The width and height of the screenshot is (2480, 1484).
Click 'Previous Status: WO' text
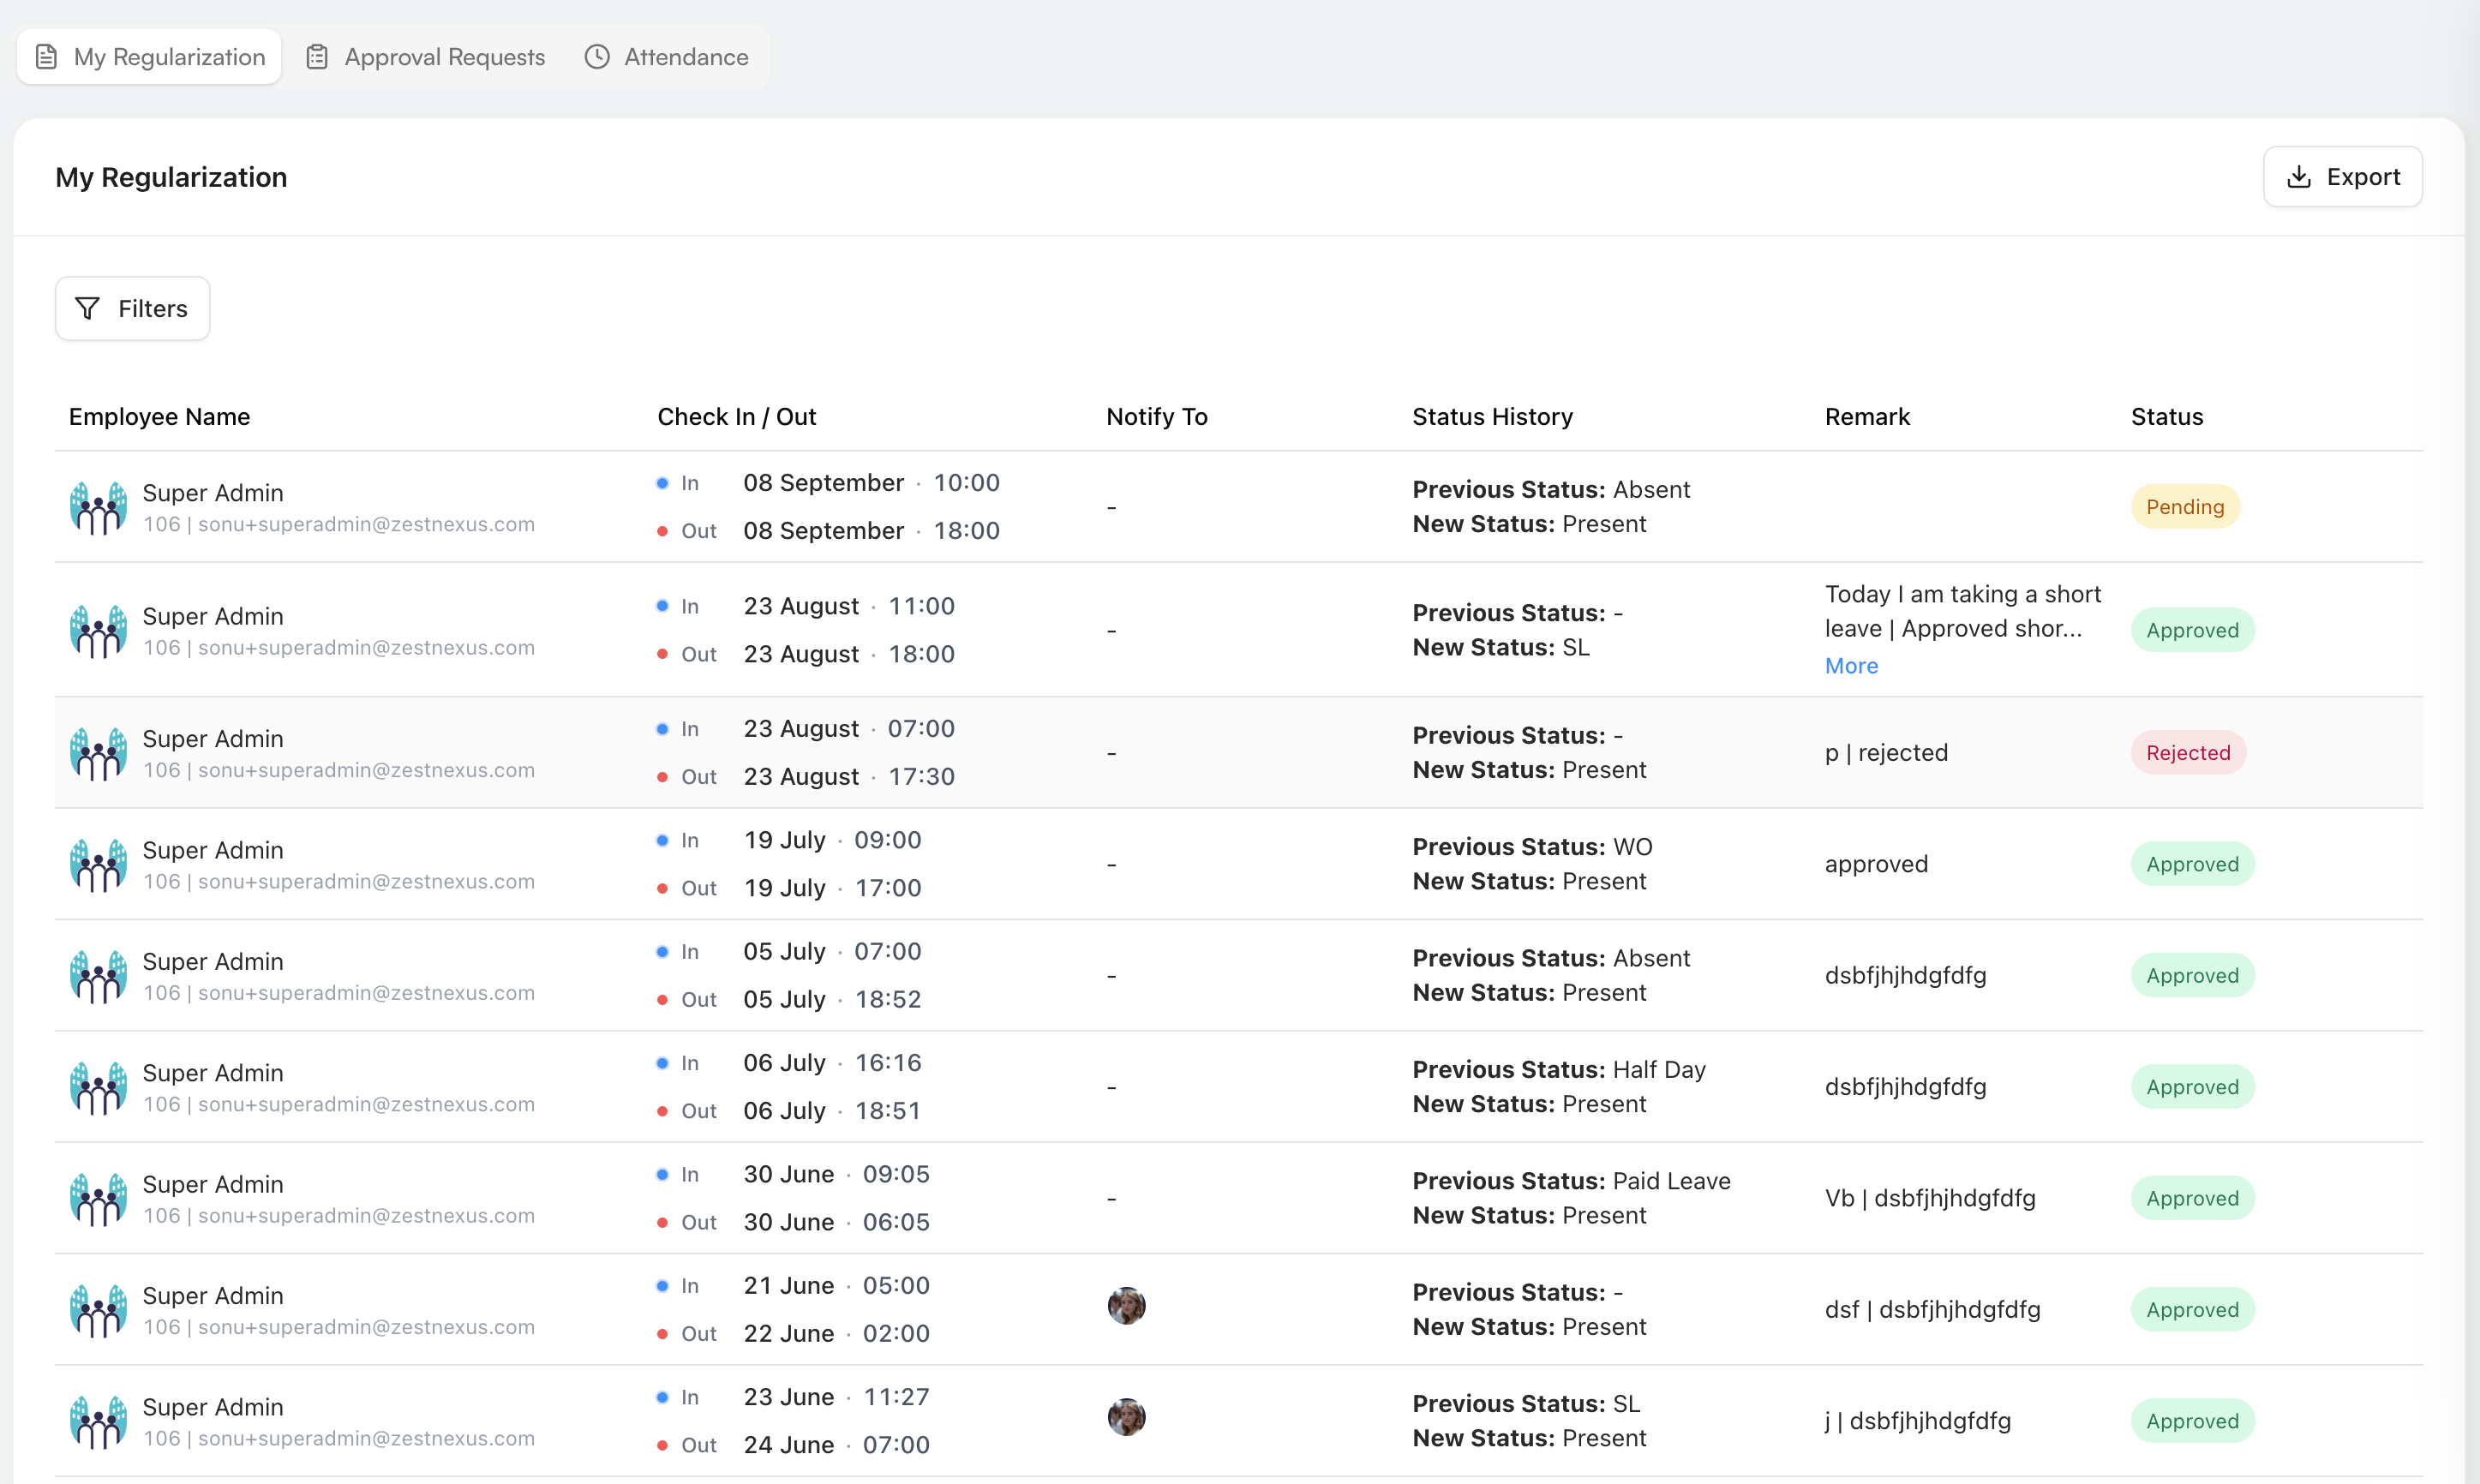[x=1532, y=847]
